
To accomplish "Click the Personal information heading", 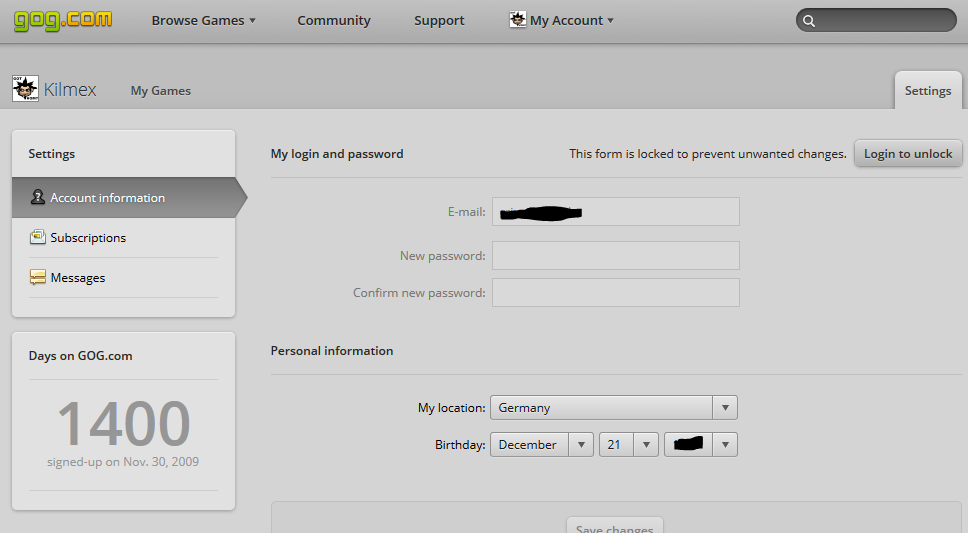I will (332, 351).
